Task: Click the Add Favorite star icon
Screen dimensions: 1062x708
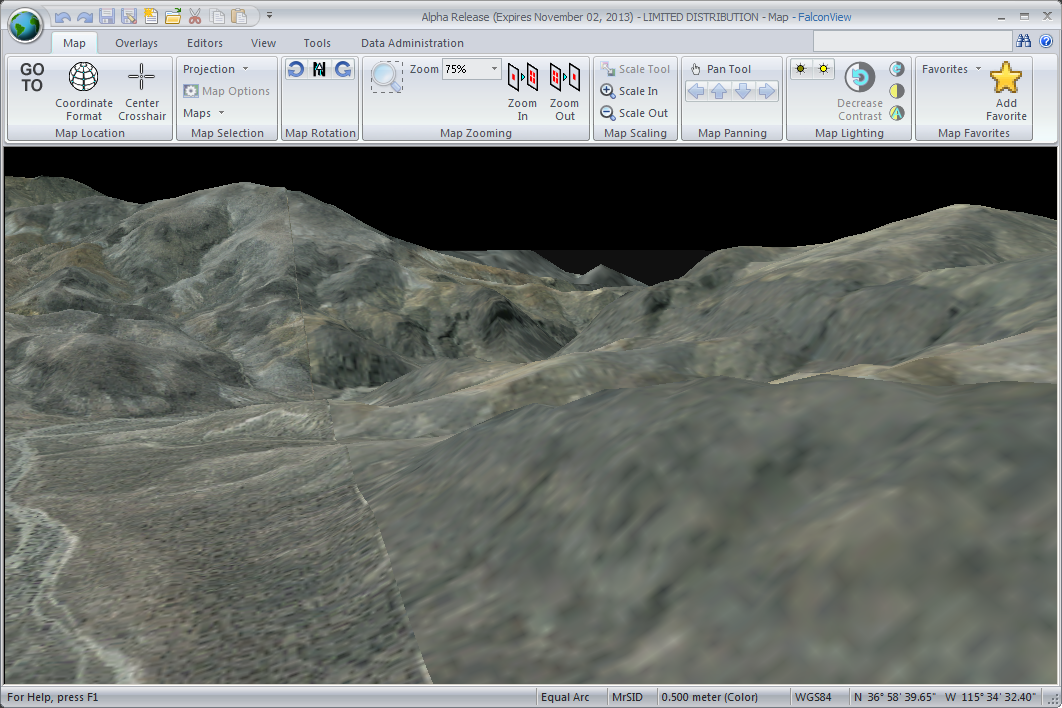Action: [x=1005, y=78]
